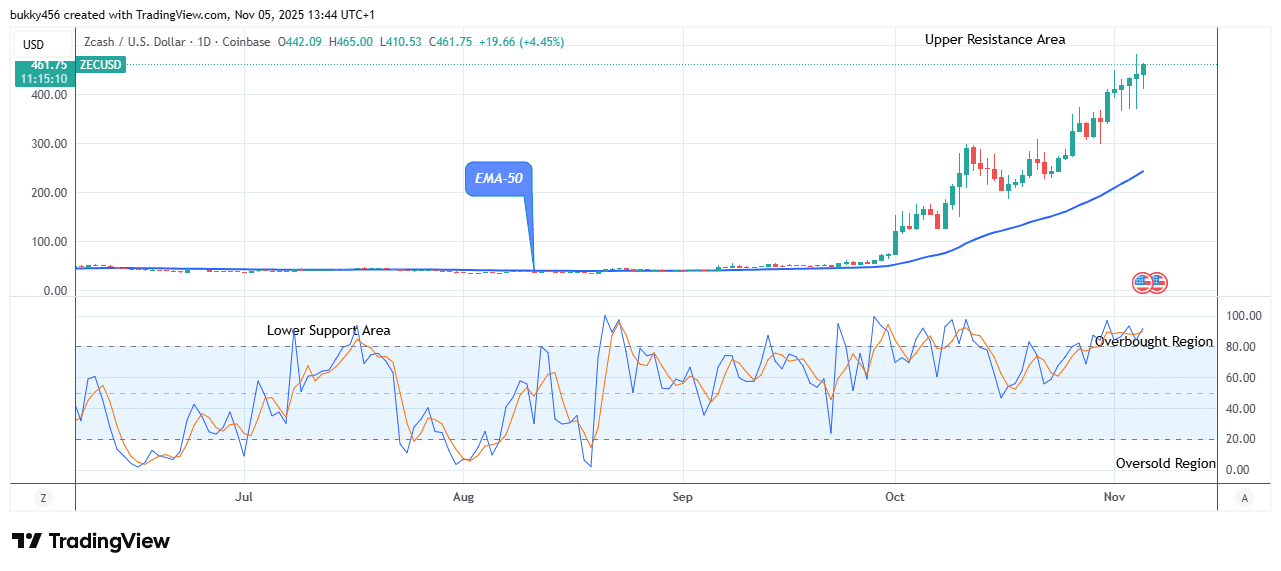
Task: Click the C461.75 close price value
Action: [x=450, y=42]
